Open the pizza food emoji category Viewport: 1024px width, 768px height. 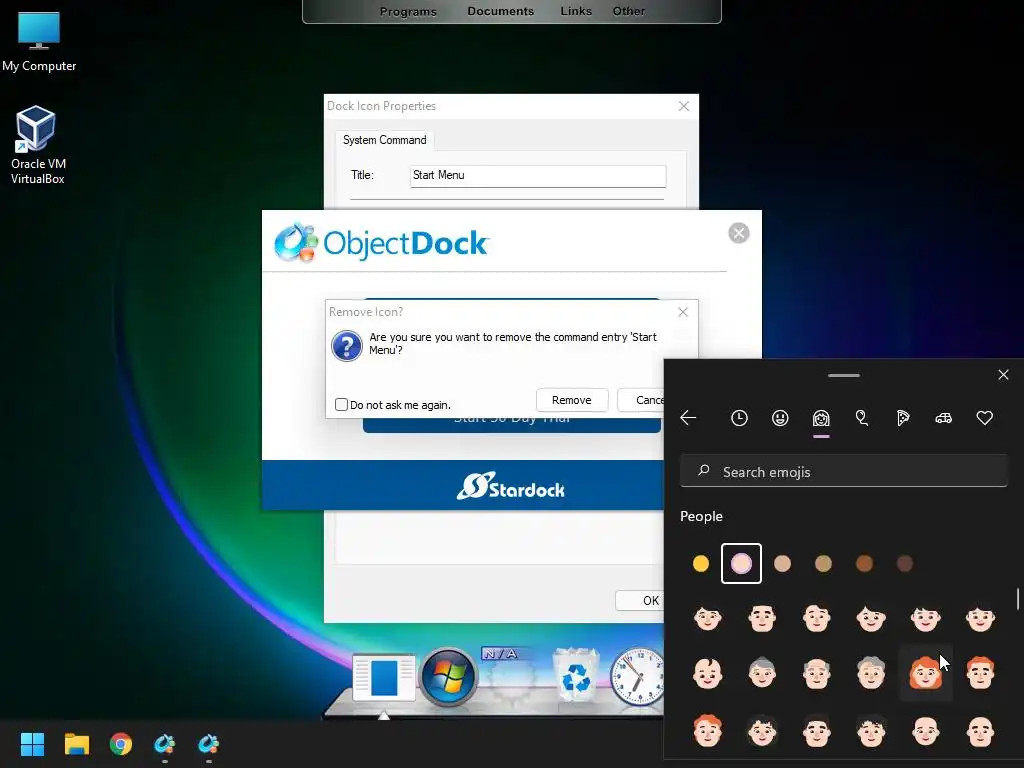click(903, 418)
